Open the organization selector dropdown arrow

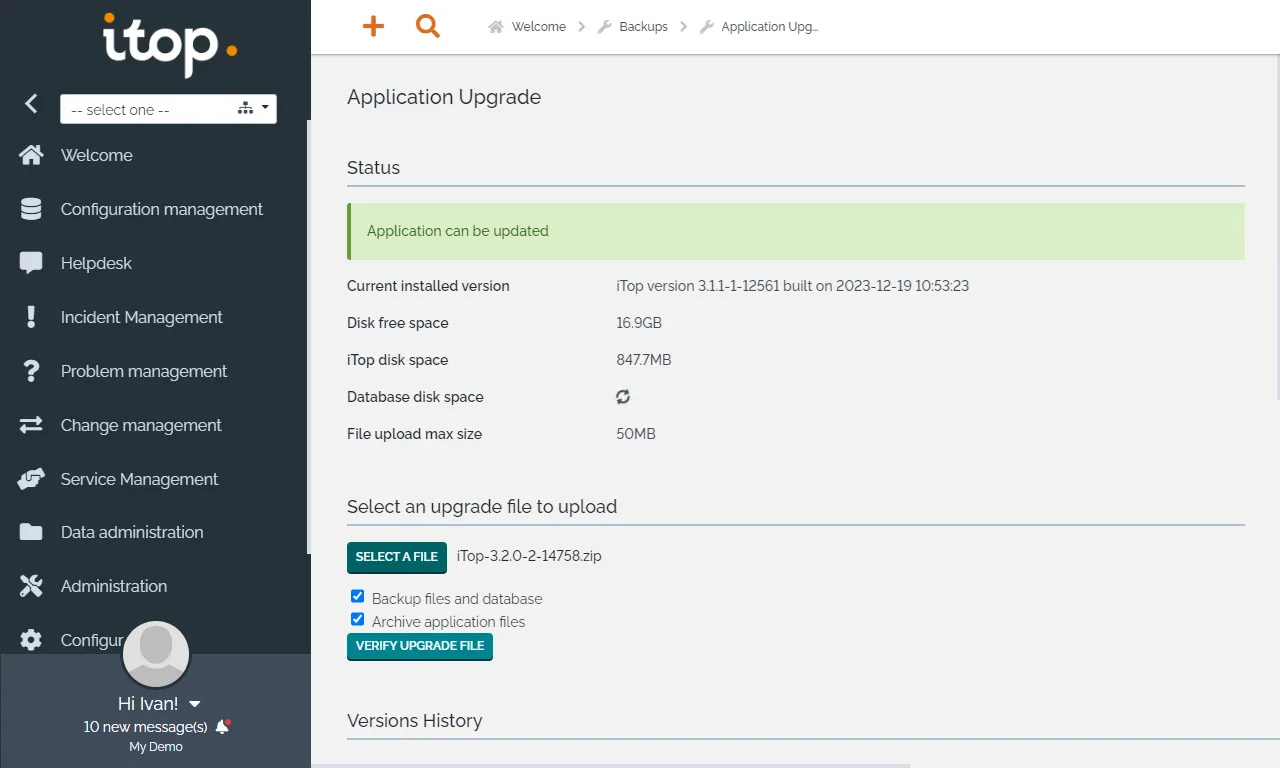point(265,107)
